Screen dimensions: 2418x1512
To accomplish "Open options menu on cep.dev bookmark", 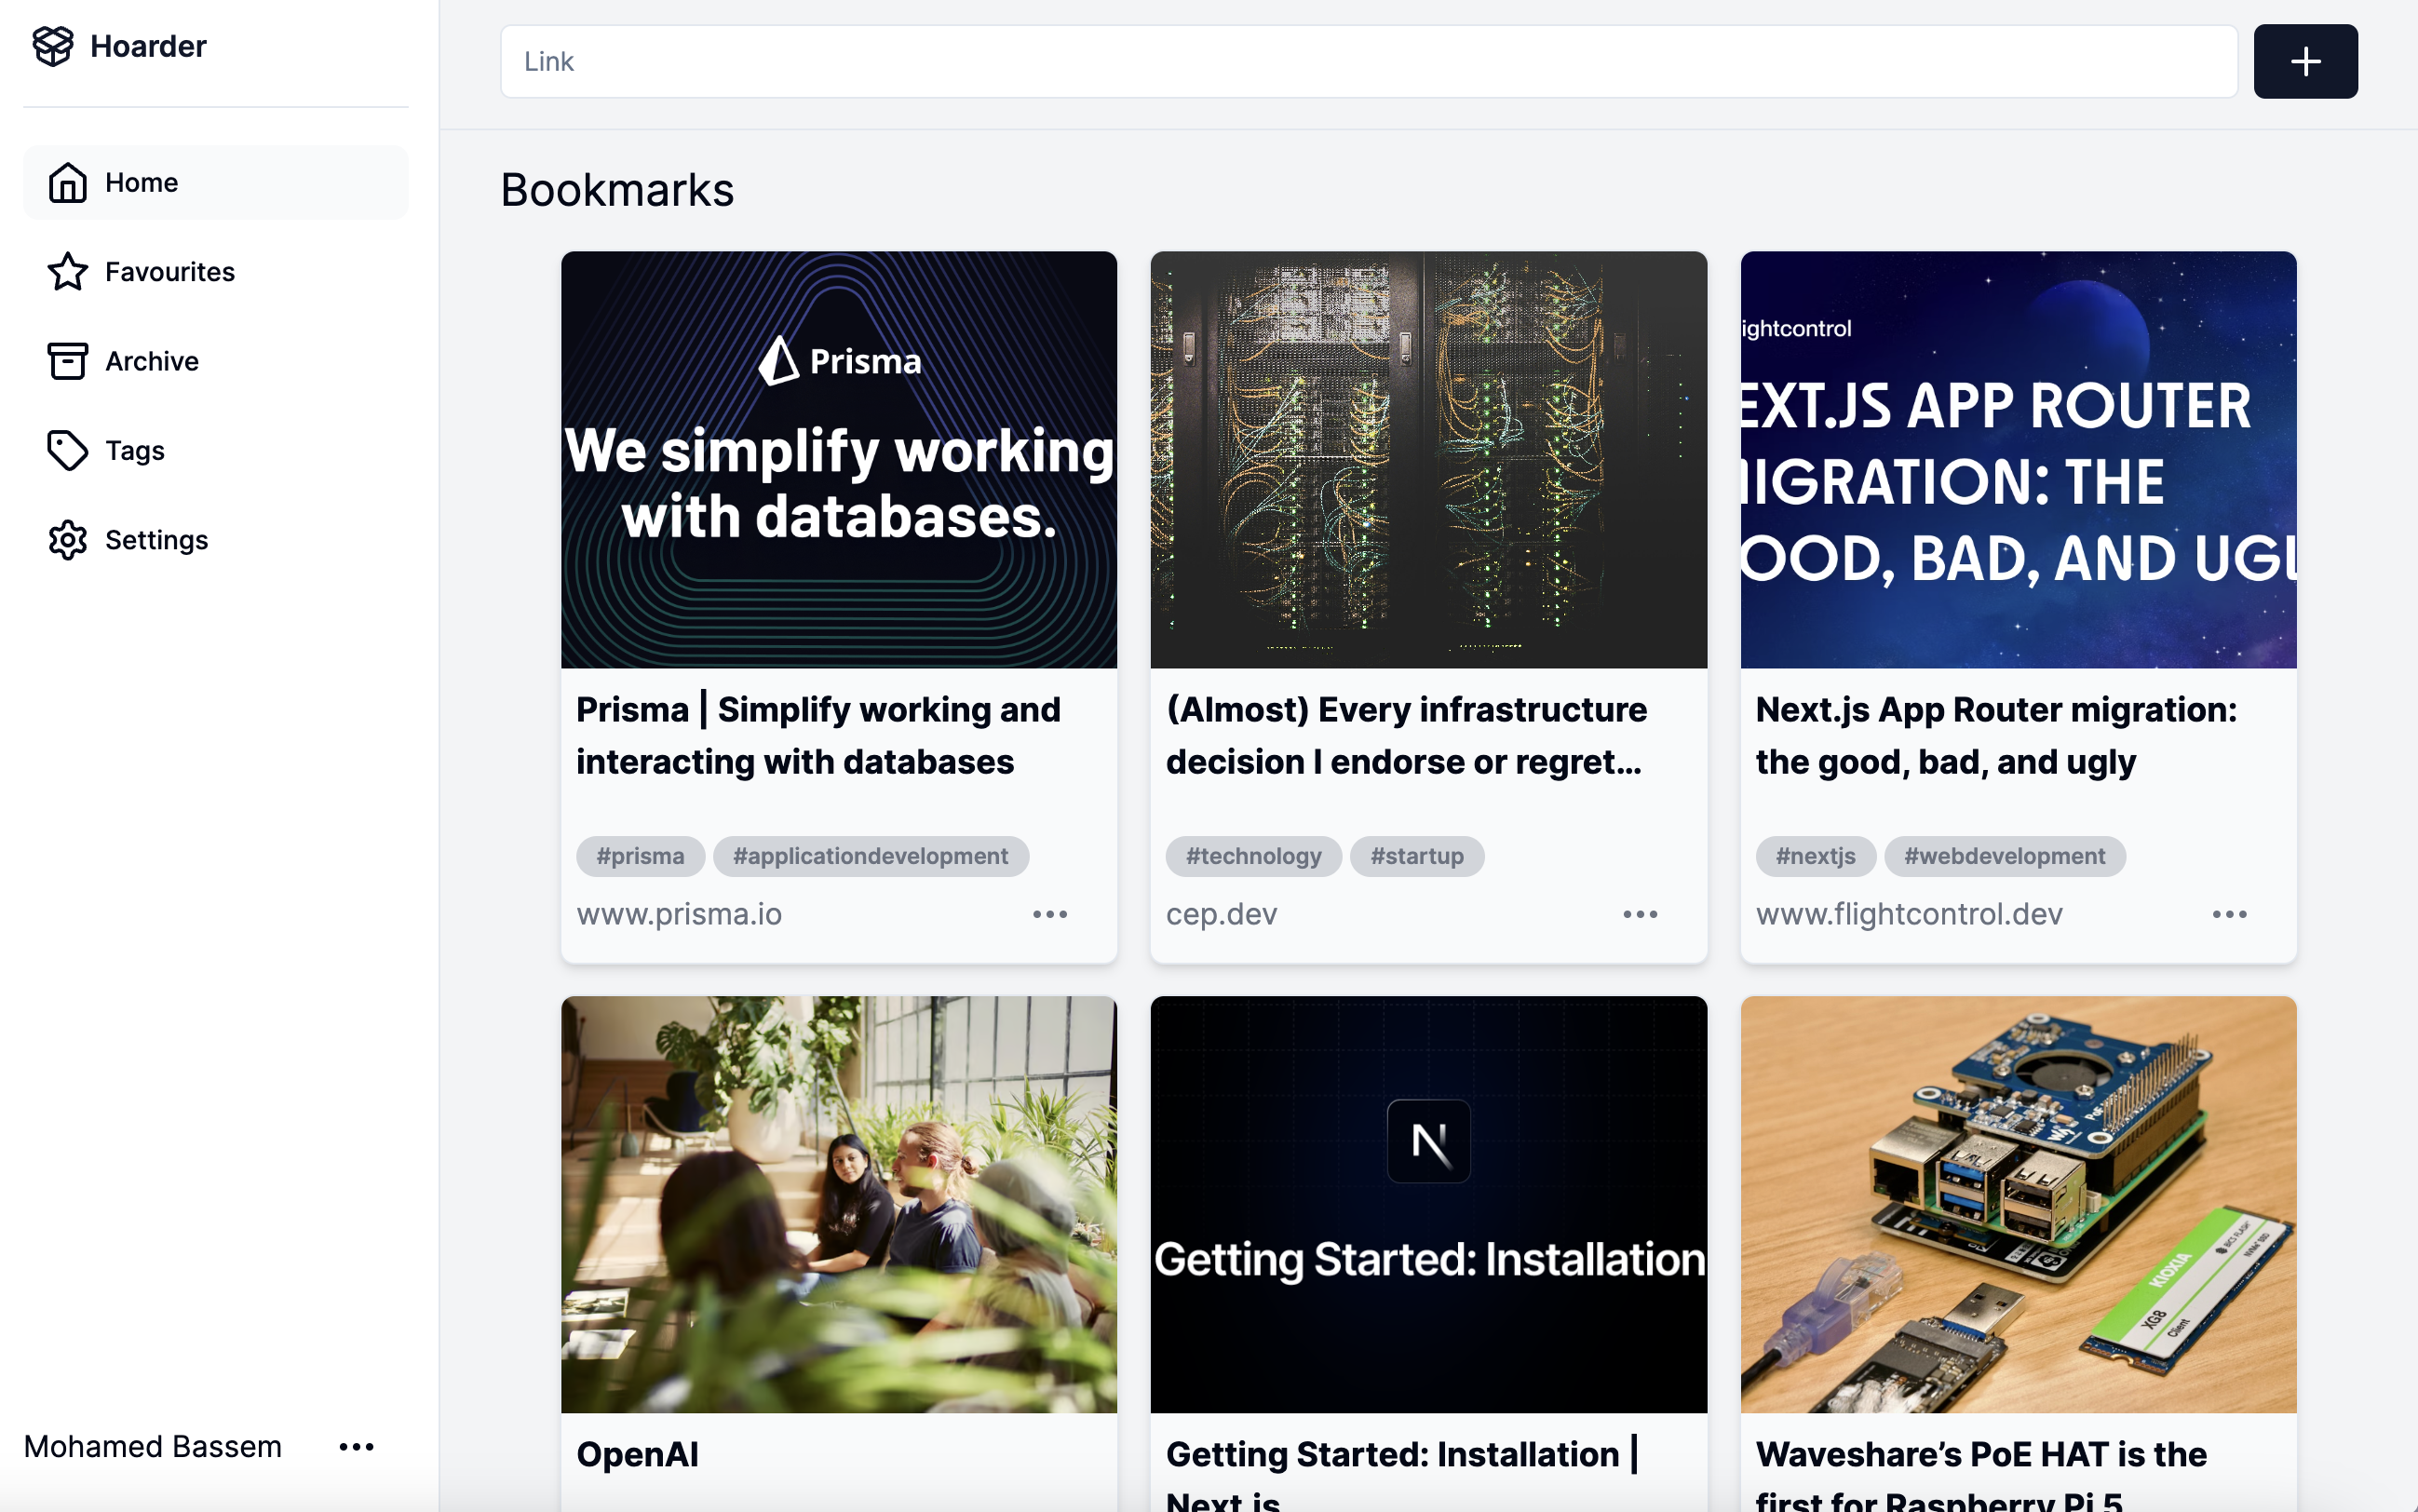I will [x=1640, y=914].
